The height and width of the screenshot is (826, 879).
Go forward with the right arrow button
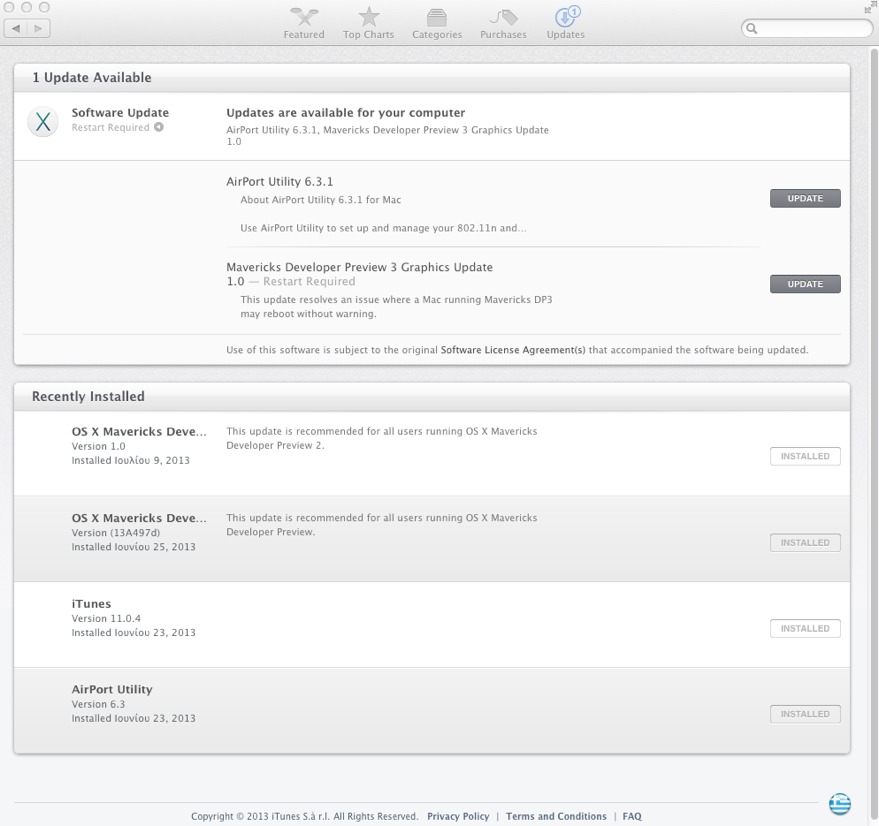click(x=38, y=28)
